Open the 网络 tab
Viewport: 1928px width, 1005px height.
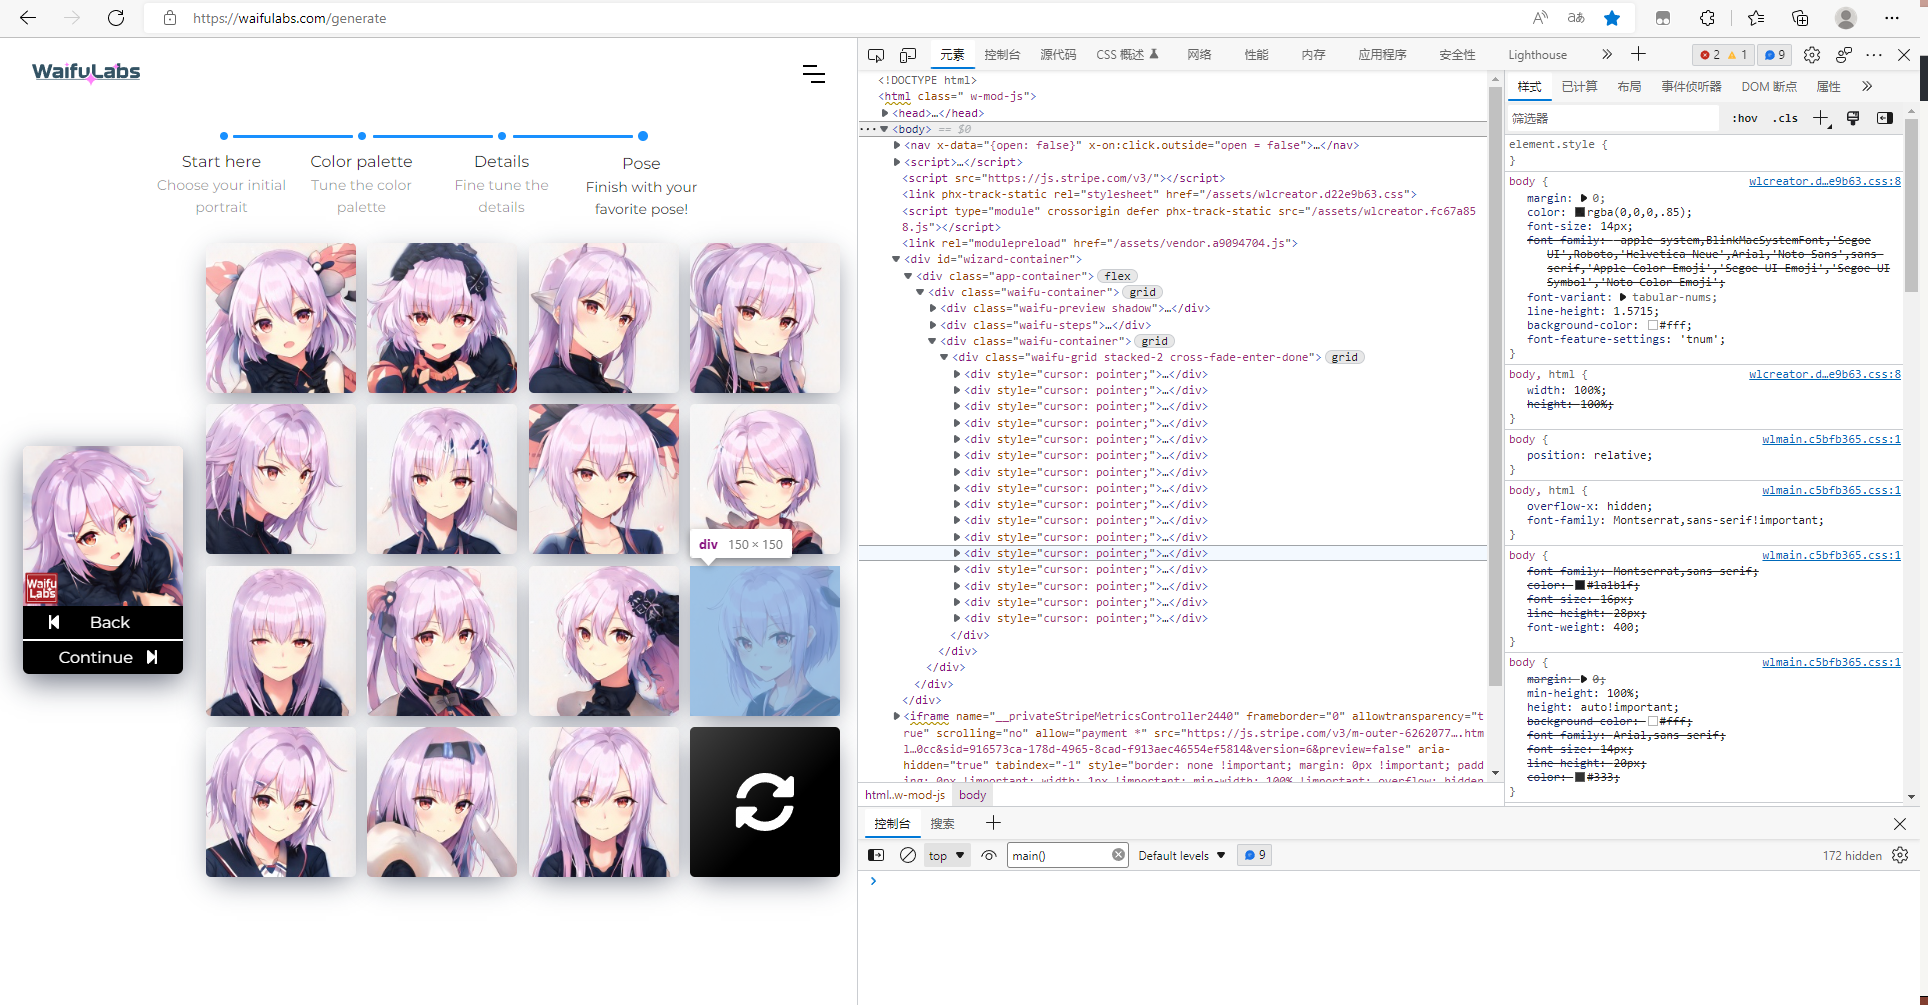pos(1199,55)
